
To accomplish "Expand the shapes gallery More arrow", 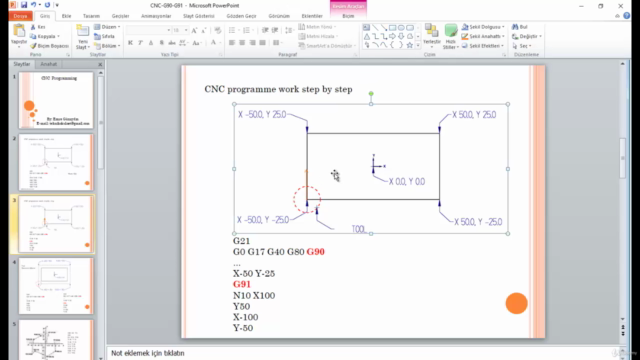I will [418, 45].
